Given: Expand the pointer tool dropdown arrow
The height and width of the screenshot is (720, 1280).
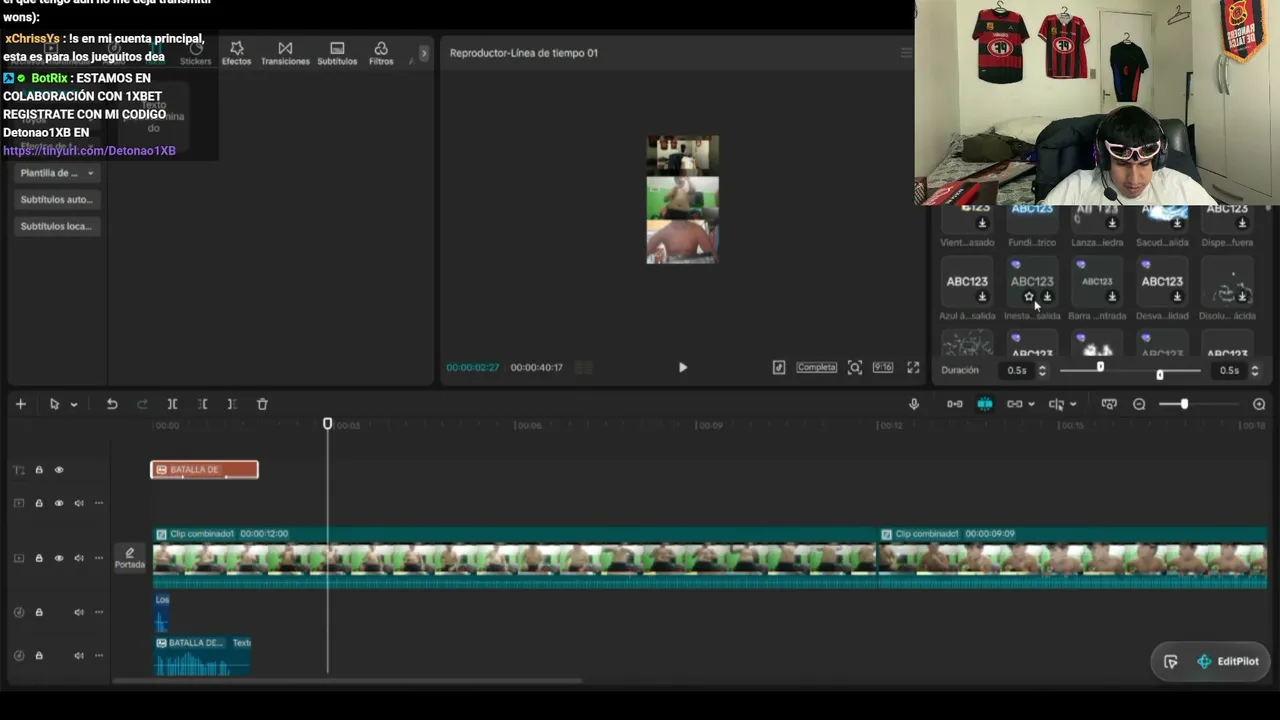Looking at the screenshot, I should (74, 404).
